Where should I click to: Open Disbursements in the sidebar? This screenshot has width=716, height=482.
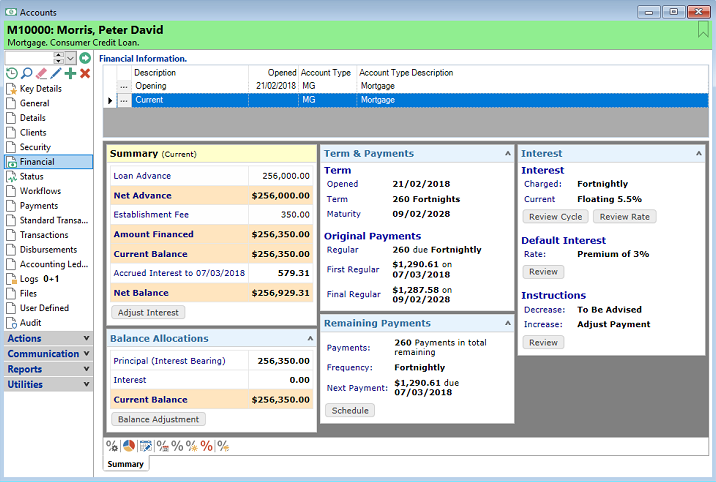(48, 249)
